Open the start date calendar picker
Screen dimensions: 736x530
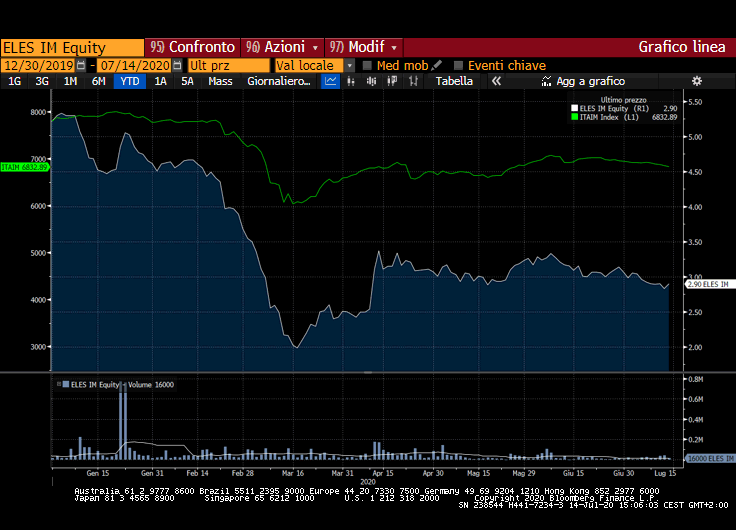(x=81, y=65)
